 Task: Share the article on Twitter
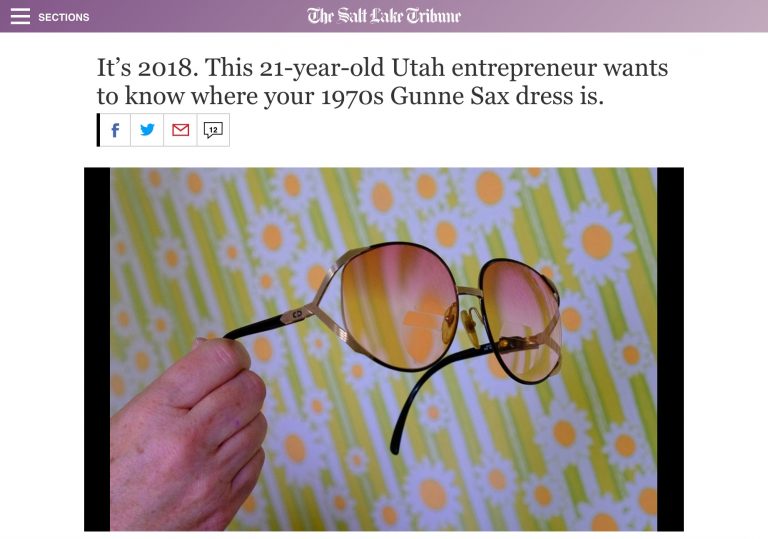click(x=147, y=130)
